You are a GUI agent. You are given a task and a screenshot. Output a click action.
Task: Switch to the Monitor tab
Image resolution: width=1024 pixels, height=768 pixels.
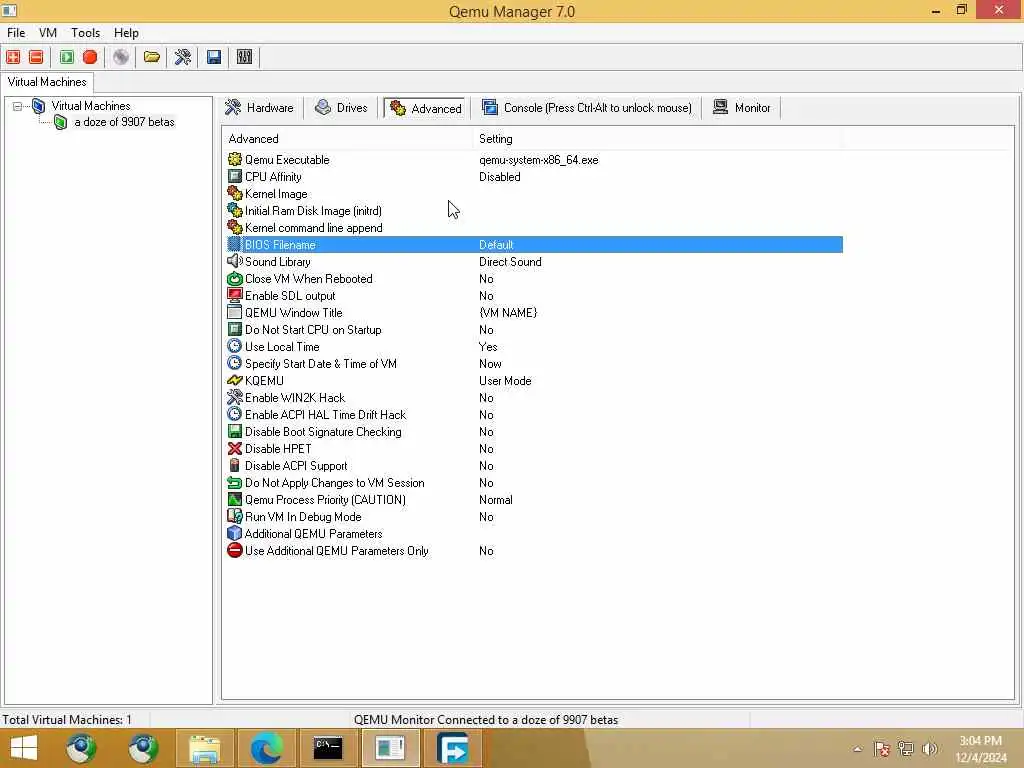[741, 108]
